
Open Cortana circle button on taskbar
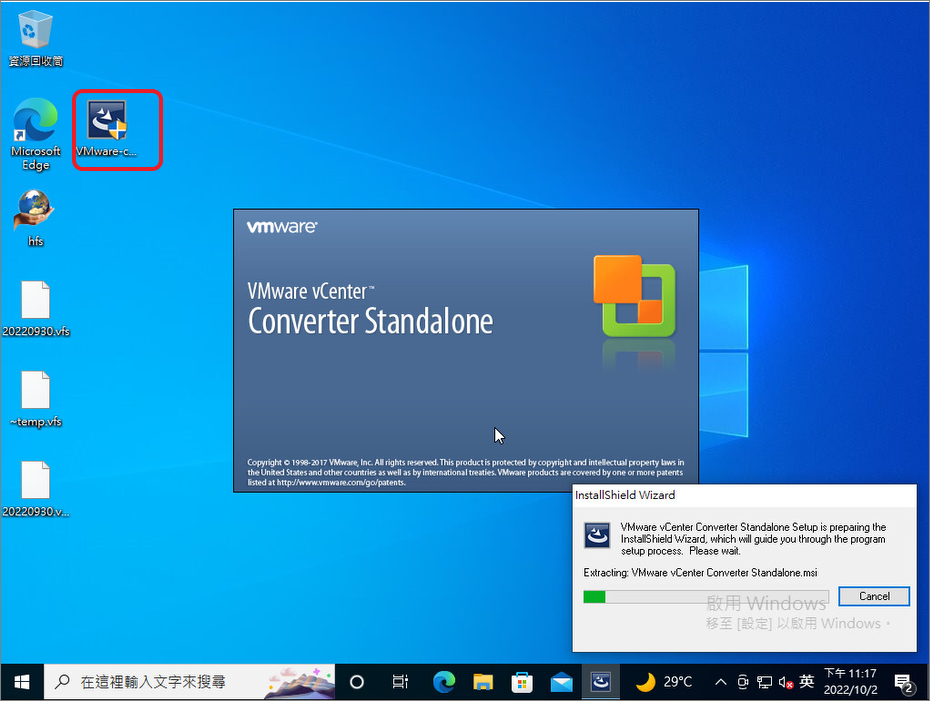pos(356,682)
